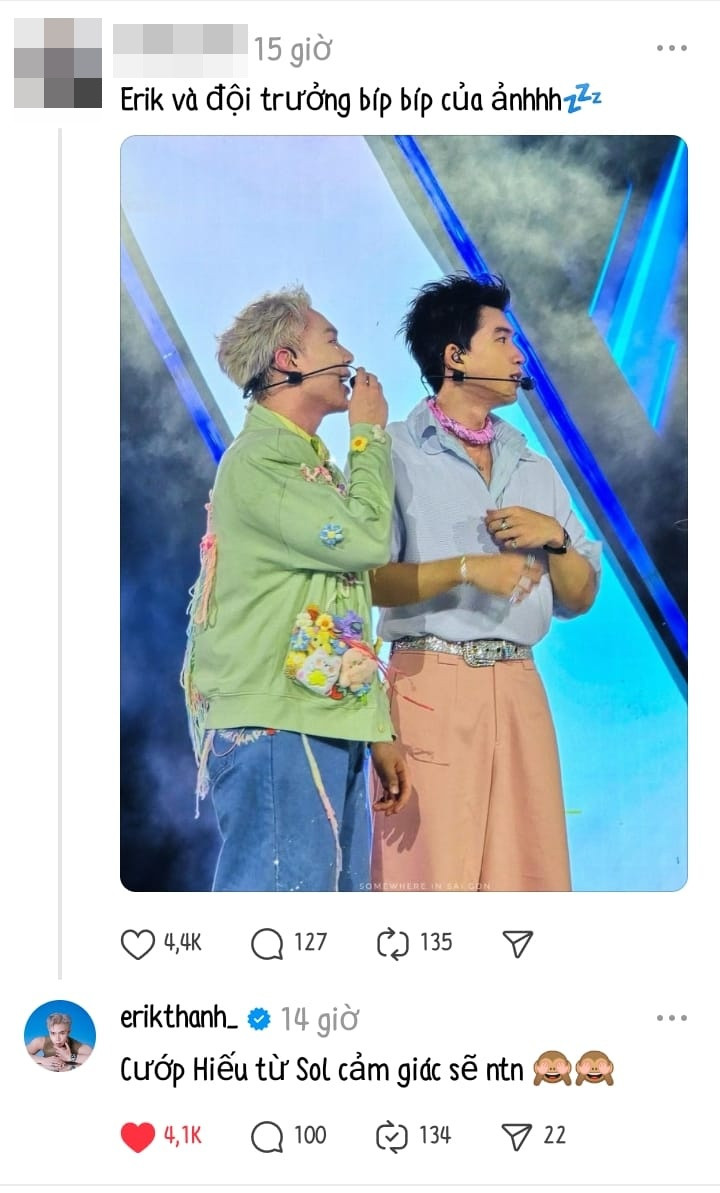This screenshot has width=720, height=1193.
Task: Open the 15 giờ post timestamp
Action: [293, 50]
